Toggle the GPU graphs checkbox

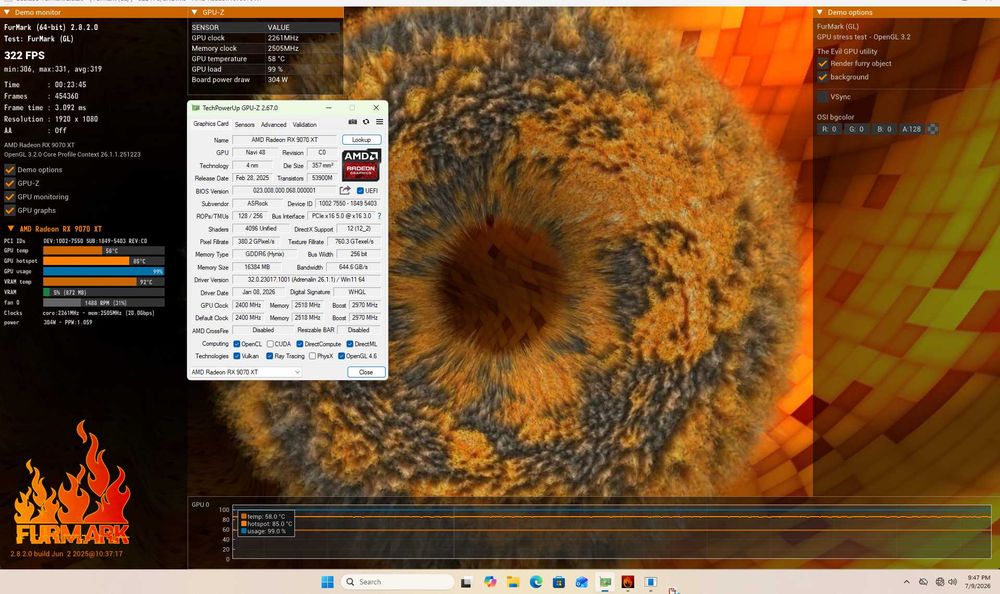(x=10, y=211)
